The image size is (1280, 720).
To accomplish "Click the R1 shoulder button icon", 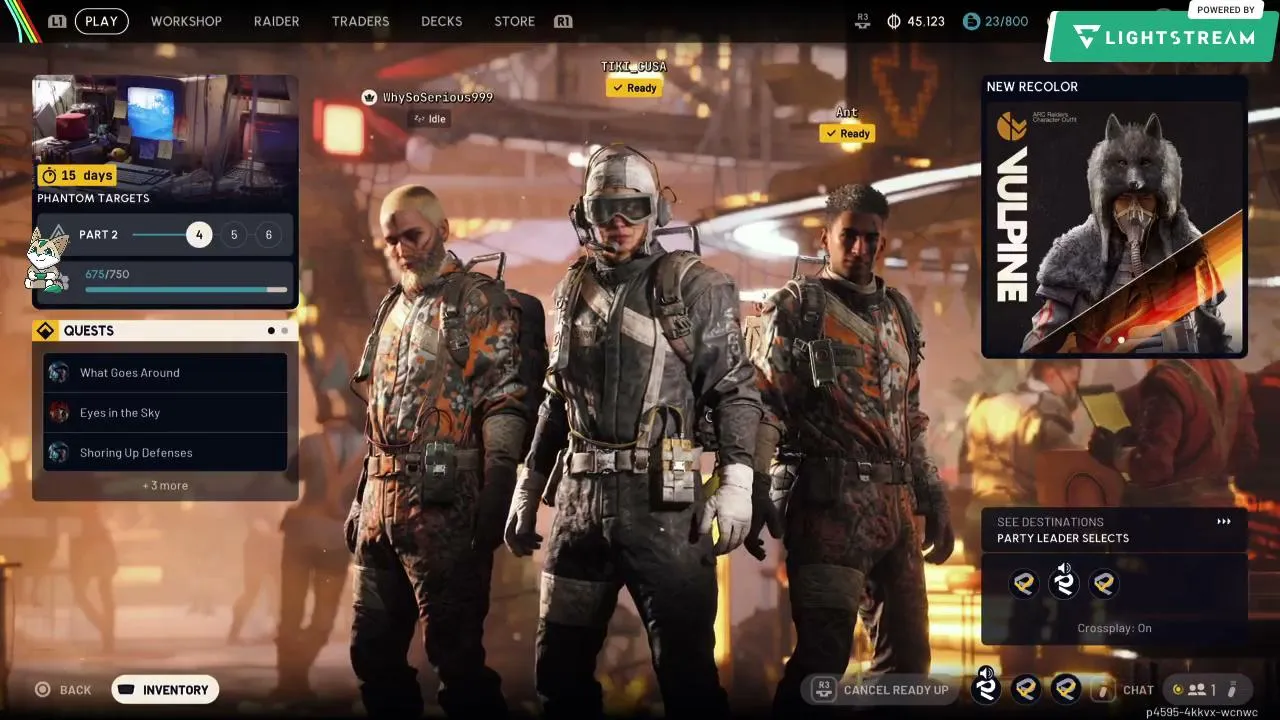I will 563,21.
